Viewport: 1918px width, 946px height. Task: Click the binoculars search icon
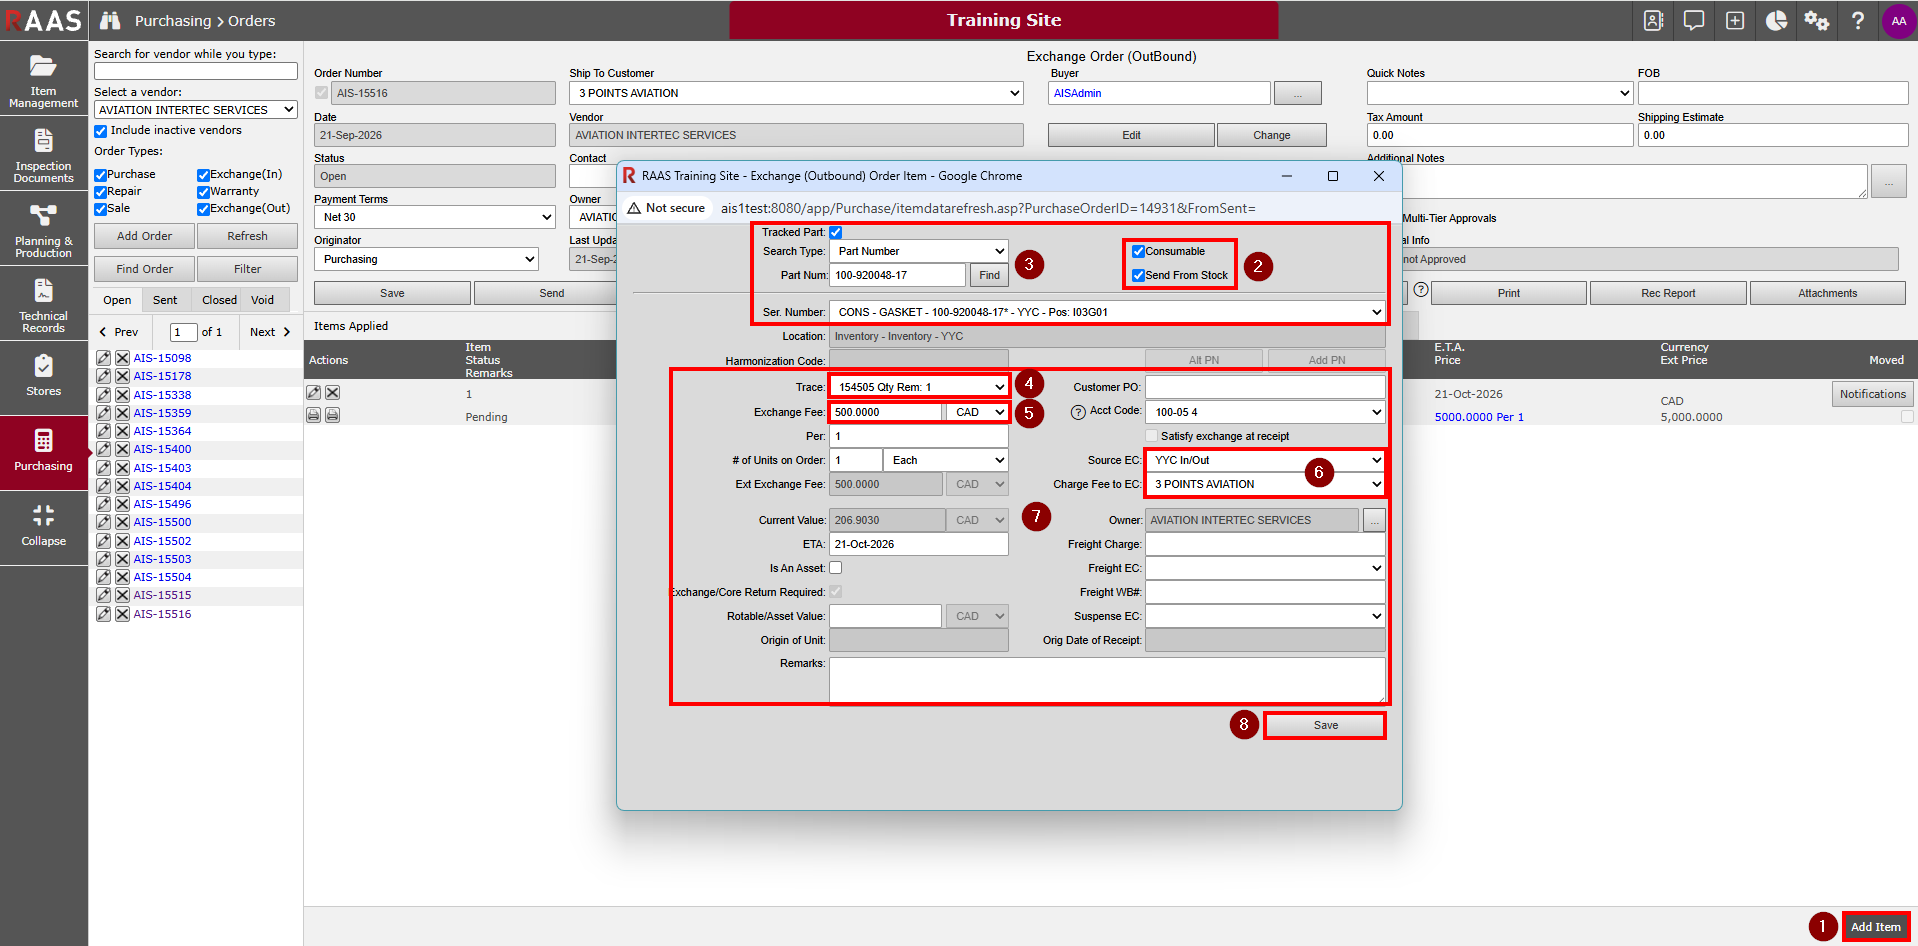coord(110,20)
